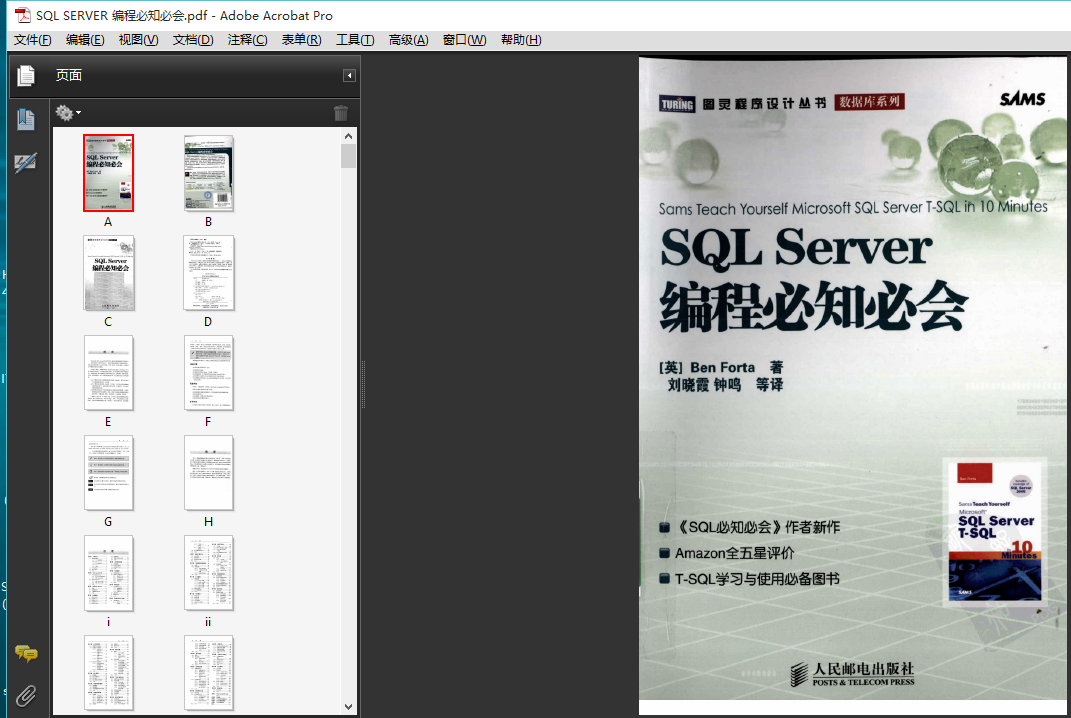Click the navigation pane splitter grip handle
Image resolution: width=1071 pixels, height=718 pixels.
pyautogui.click(x=363, y=385)
